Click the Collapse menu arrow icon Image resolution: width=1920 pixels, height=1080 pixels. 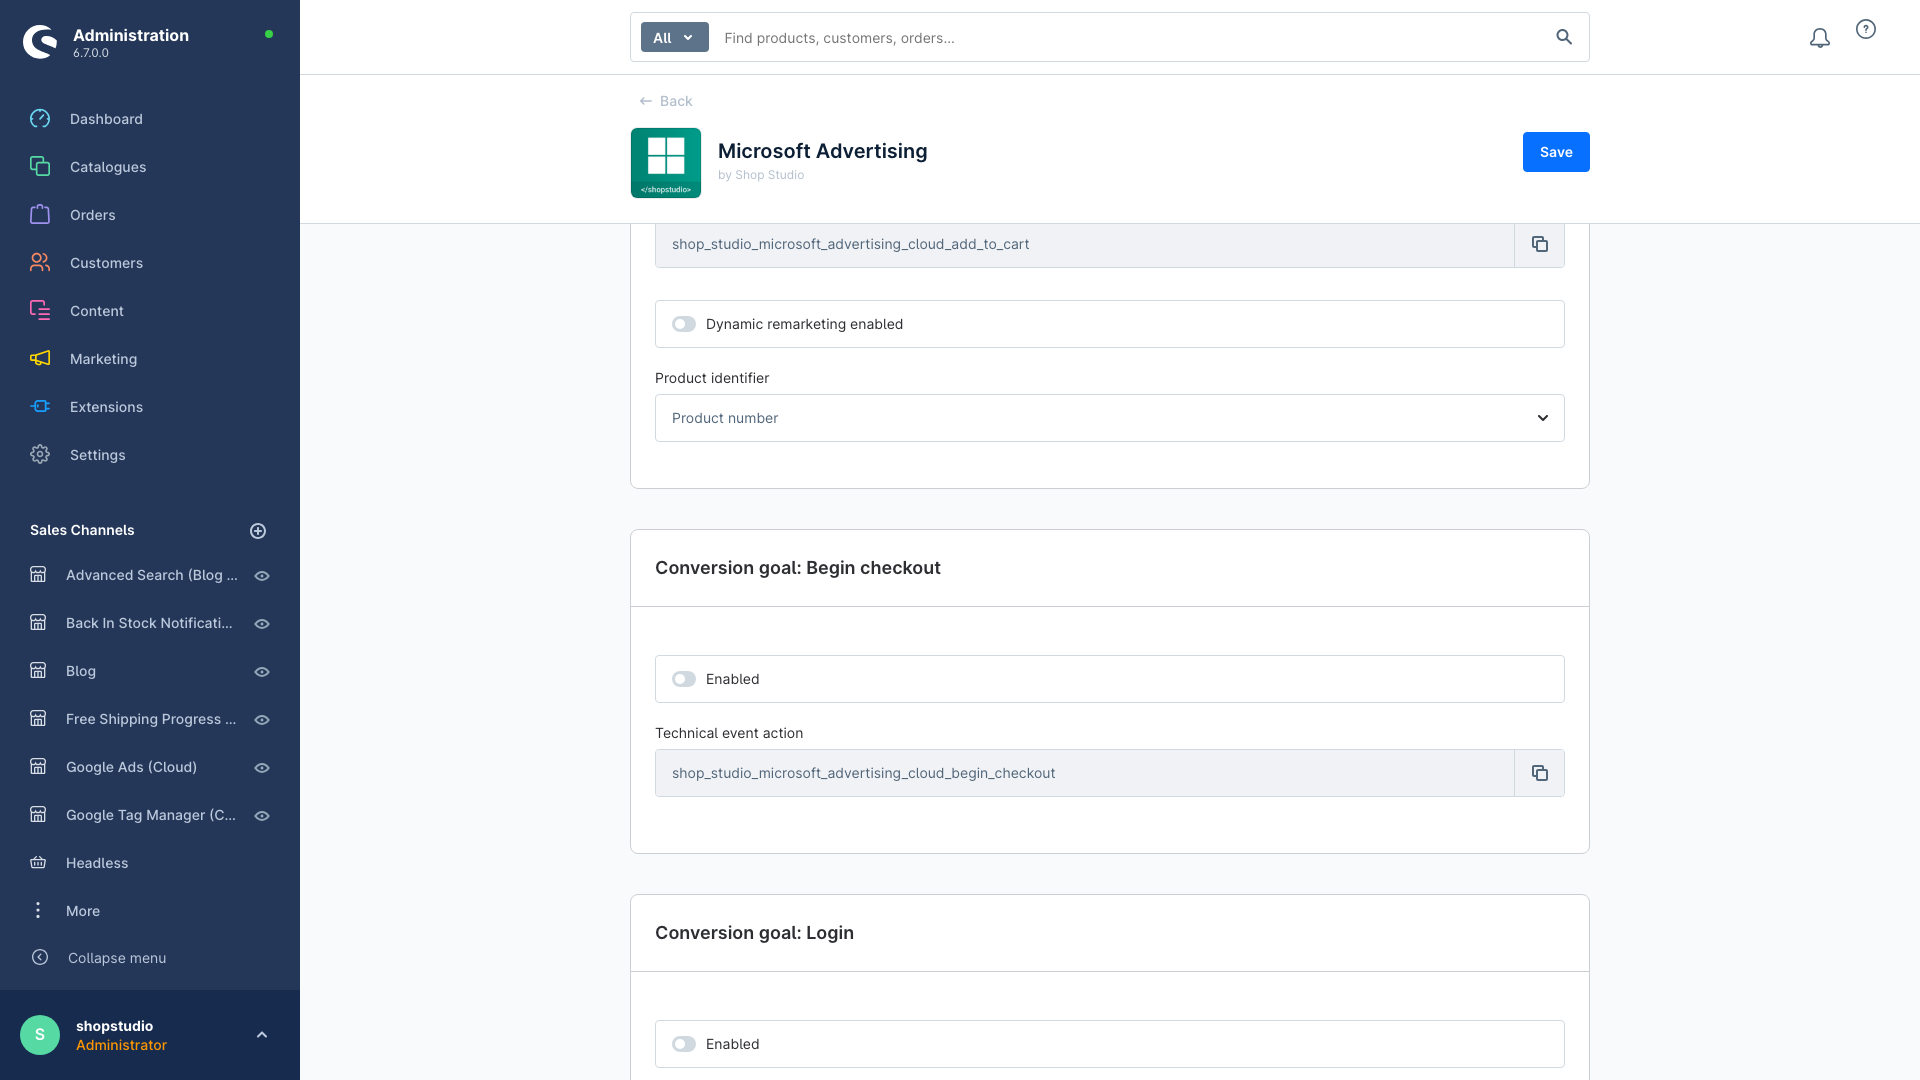40,958
